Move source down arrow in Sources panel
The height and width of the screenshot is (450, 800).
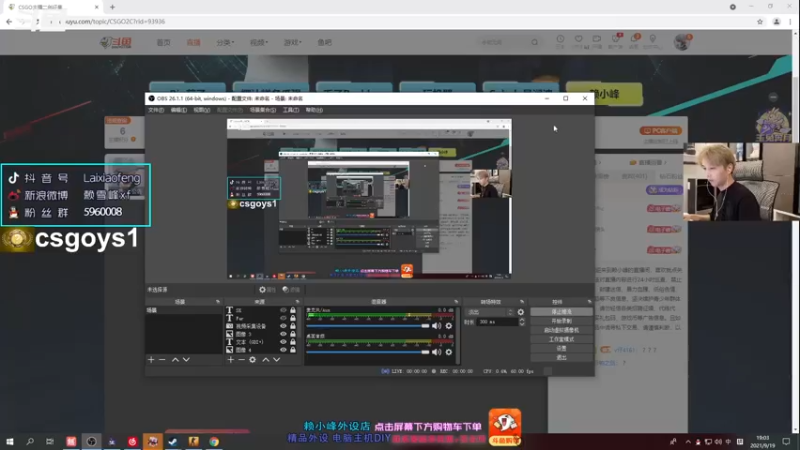pyautogui.click(x=277, y=360)
